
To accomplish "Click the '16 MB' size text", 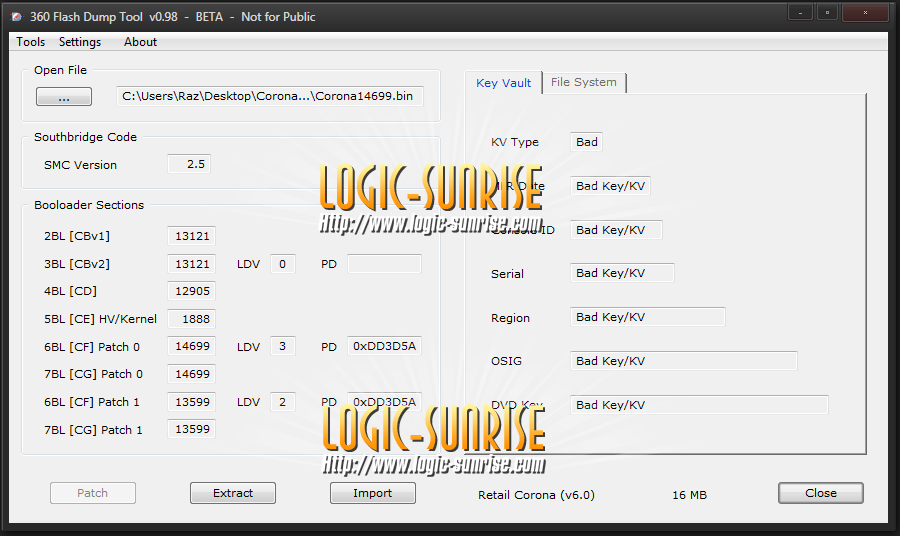I will coord(689,495).
